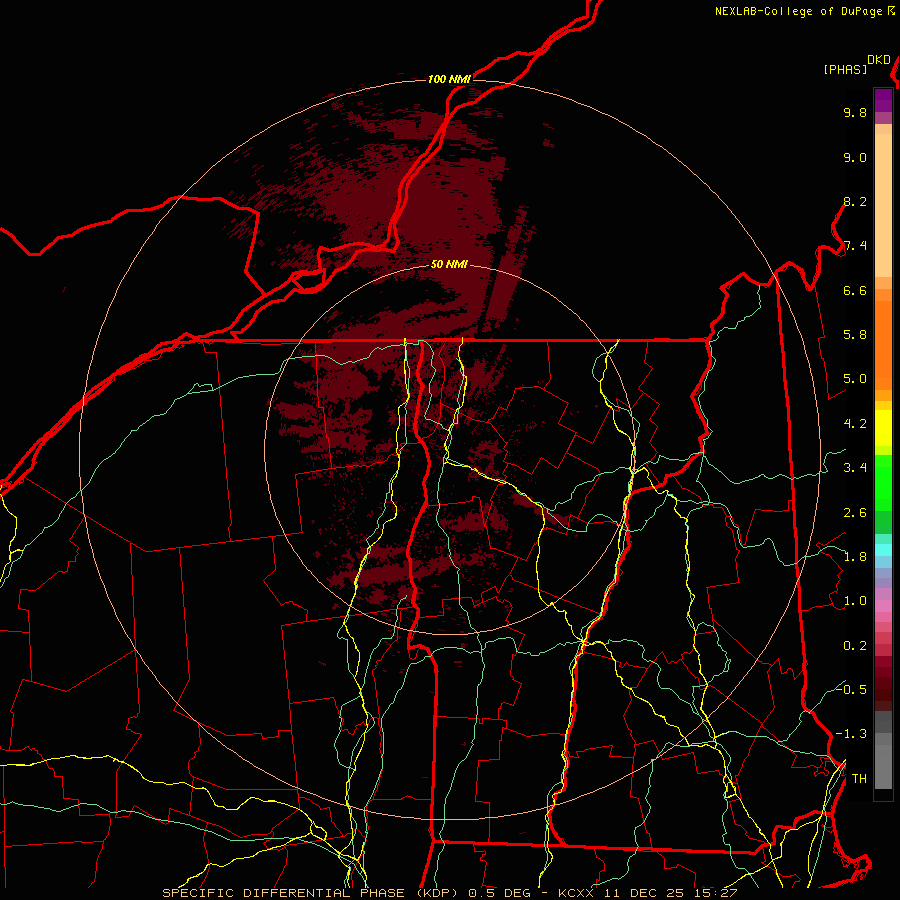
Task: Click the 50 NMI range ring label
Action: click(449, 264)
